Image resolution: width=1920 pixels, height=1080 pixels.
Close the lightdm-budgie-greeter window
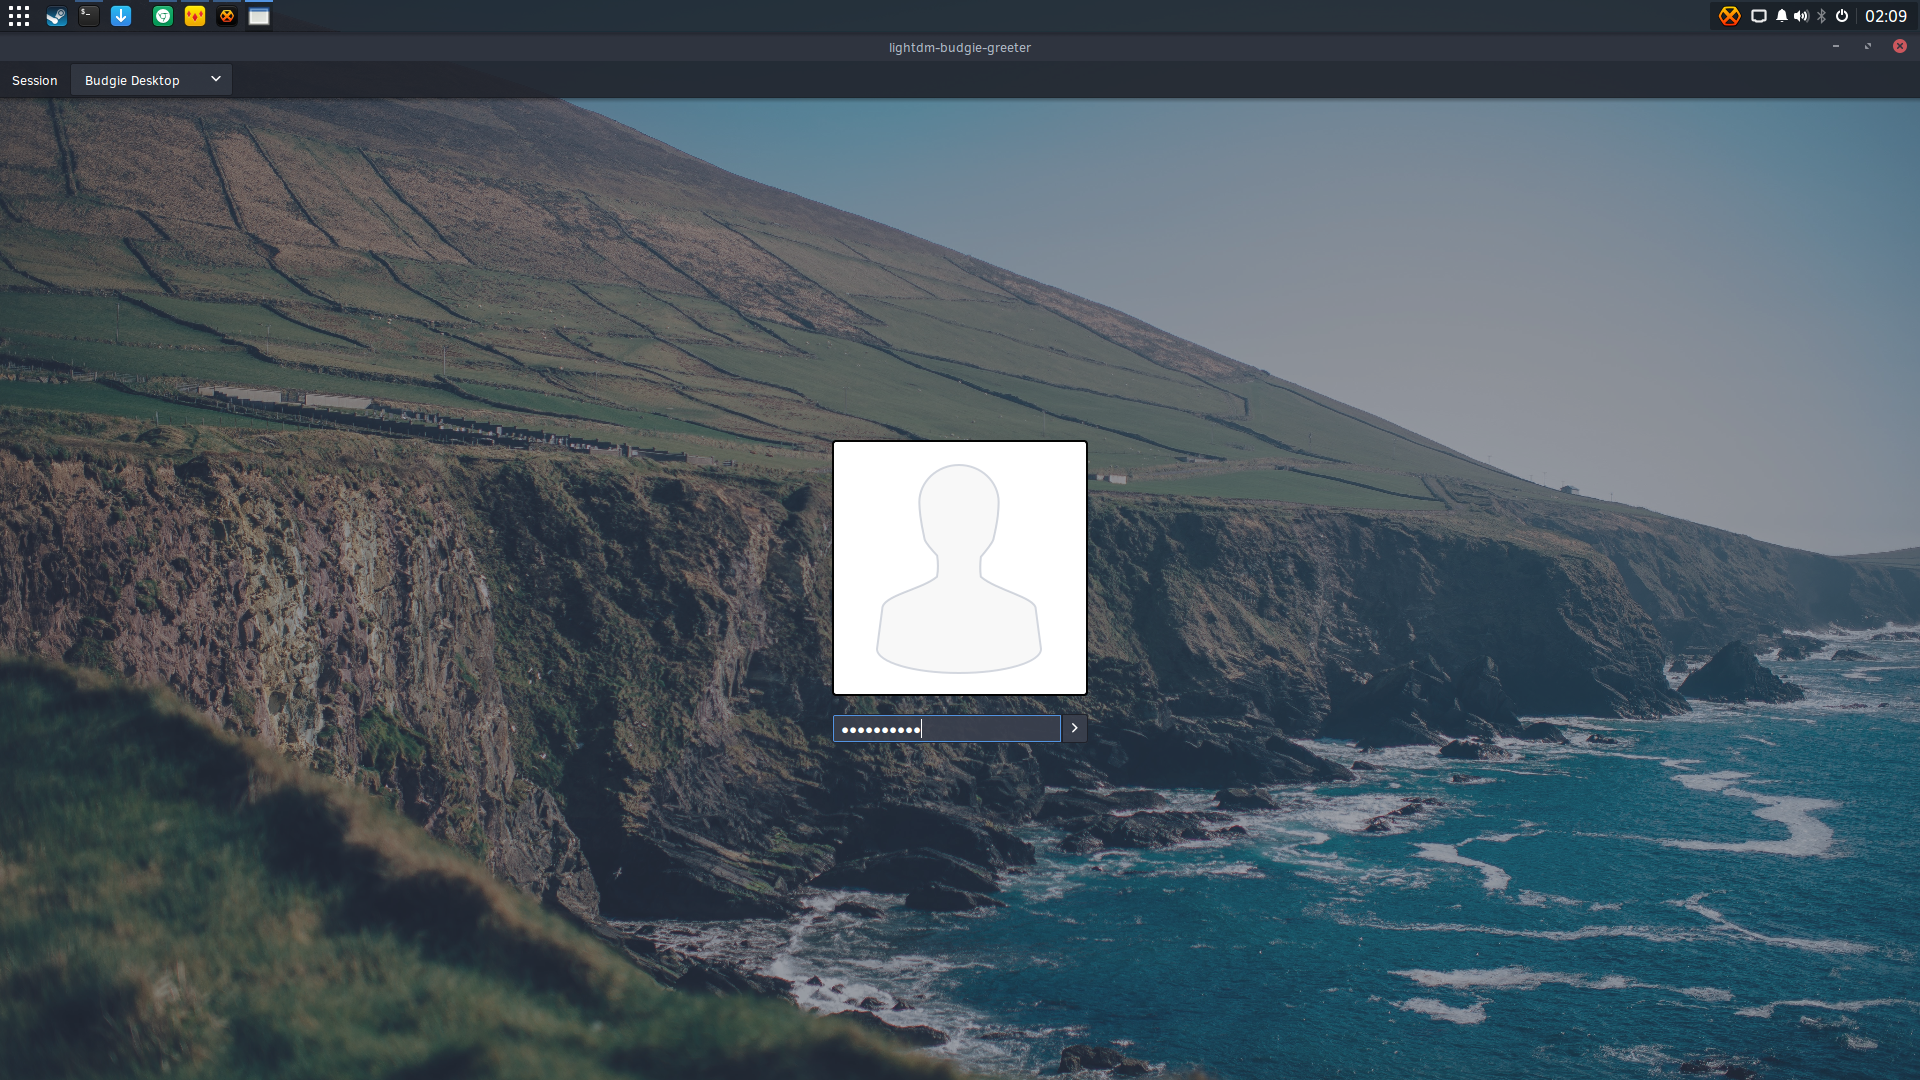(1900, 46)
